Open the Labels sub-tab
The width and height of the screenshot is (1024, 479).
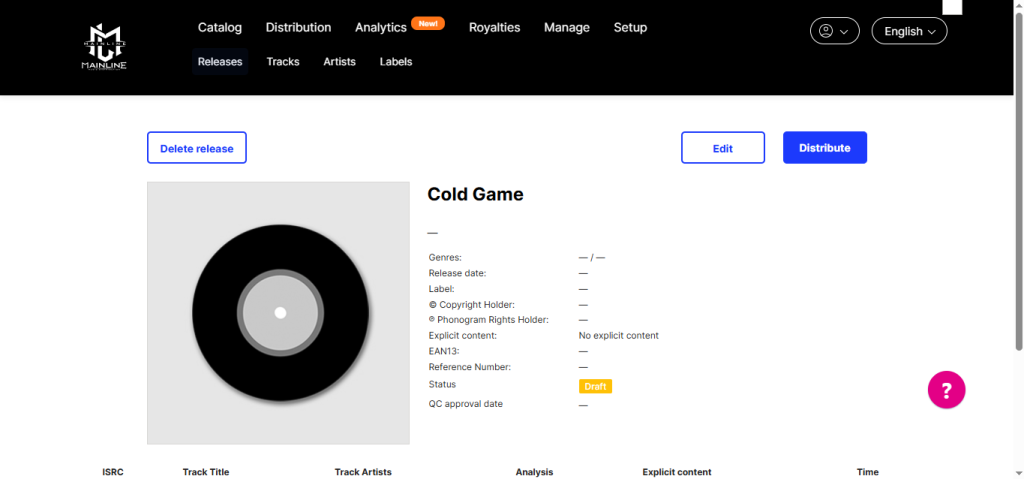(396, 61)
